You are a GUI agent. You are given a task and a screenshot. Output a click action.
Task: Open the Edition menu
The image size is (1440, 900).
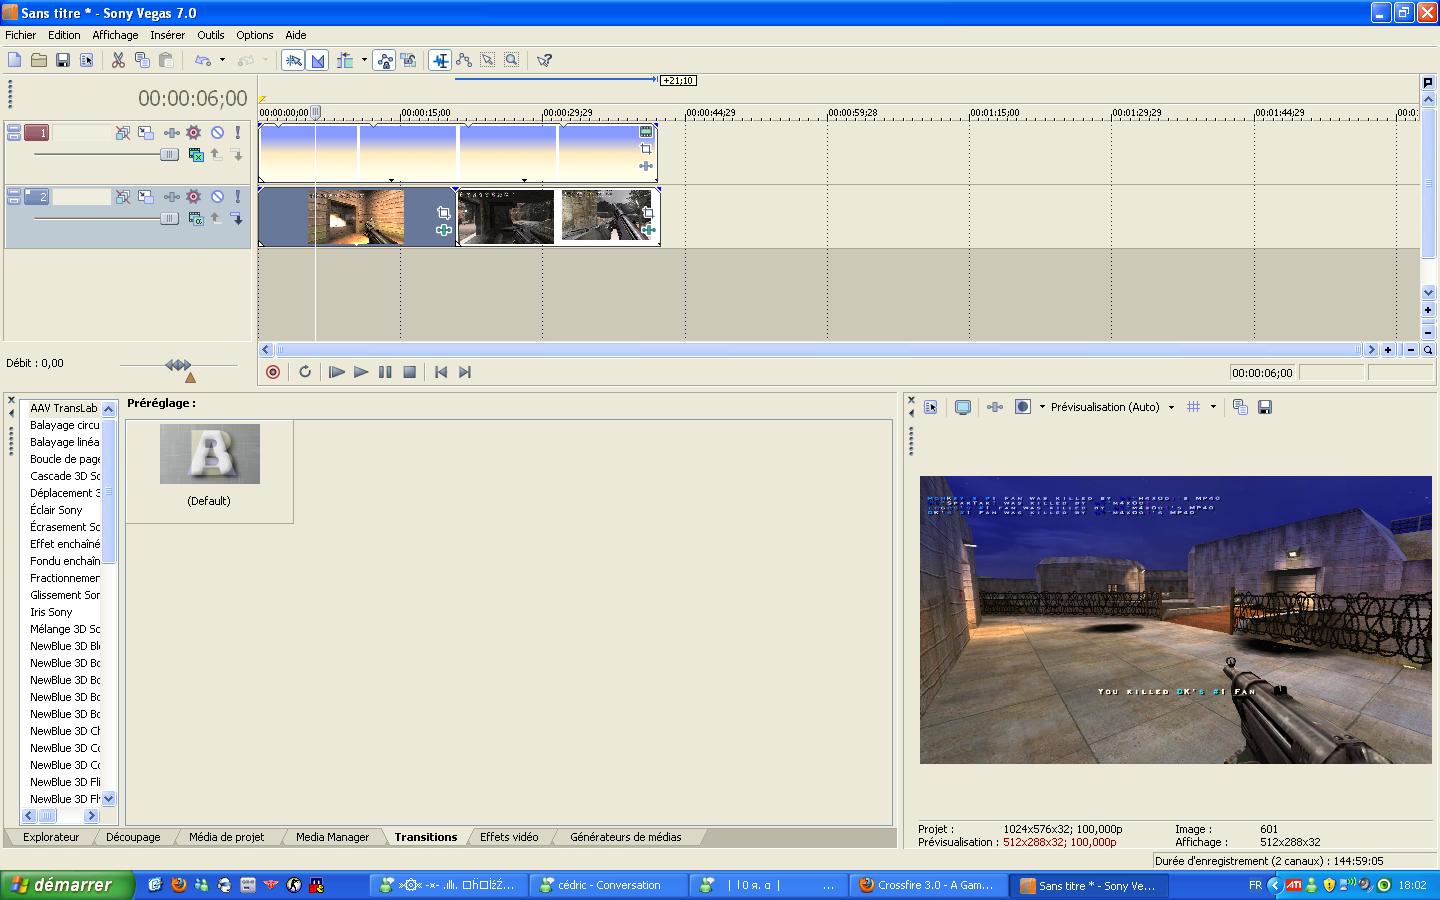64,35
